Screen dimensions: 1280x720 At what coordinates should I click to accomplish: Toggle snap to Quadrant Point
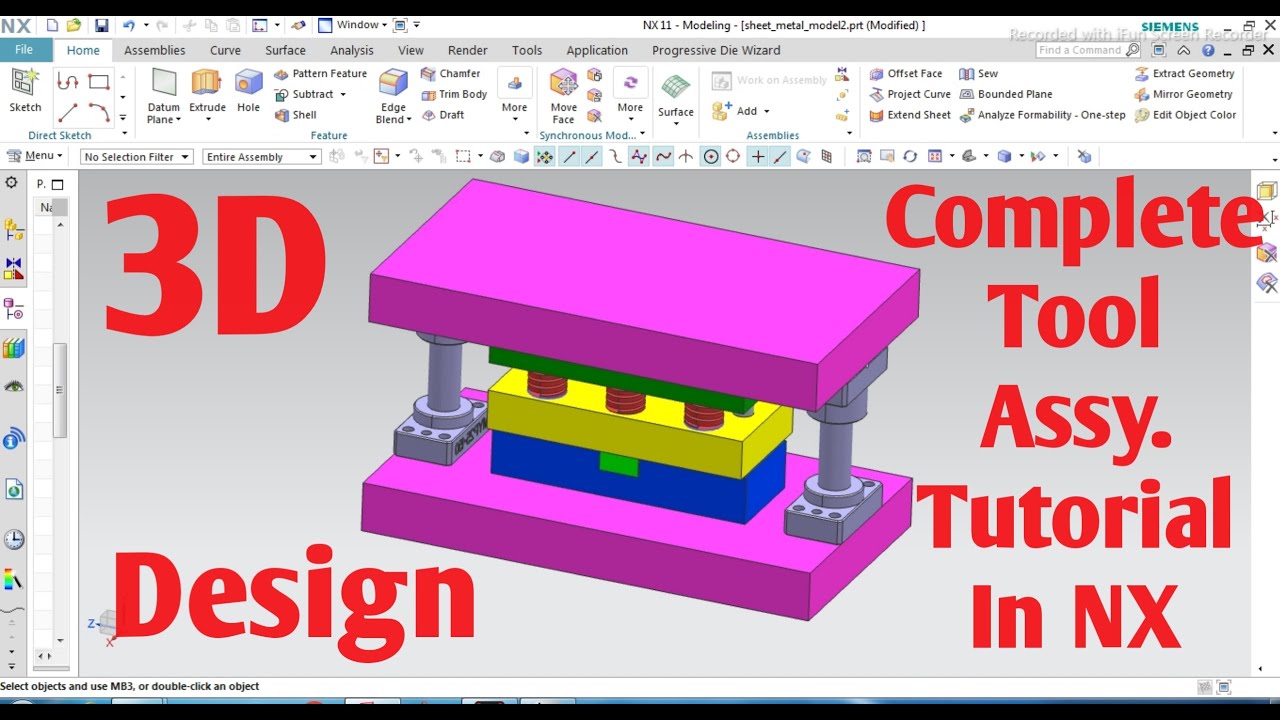733,157
